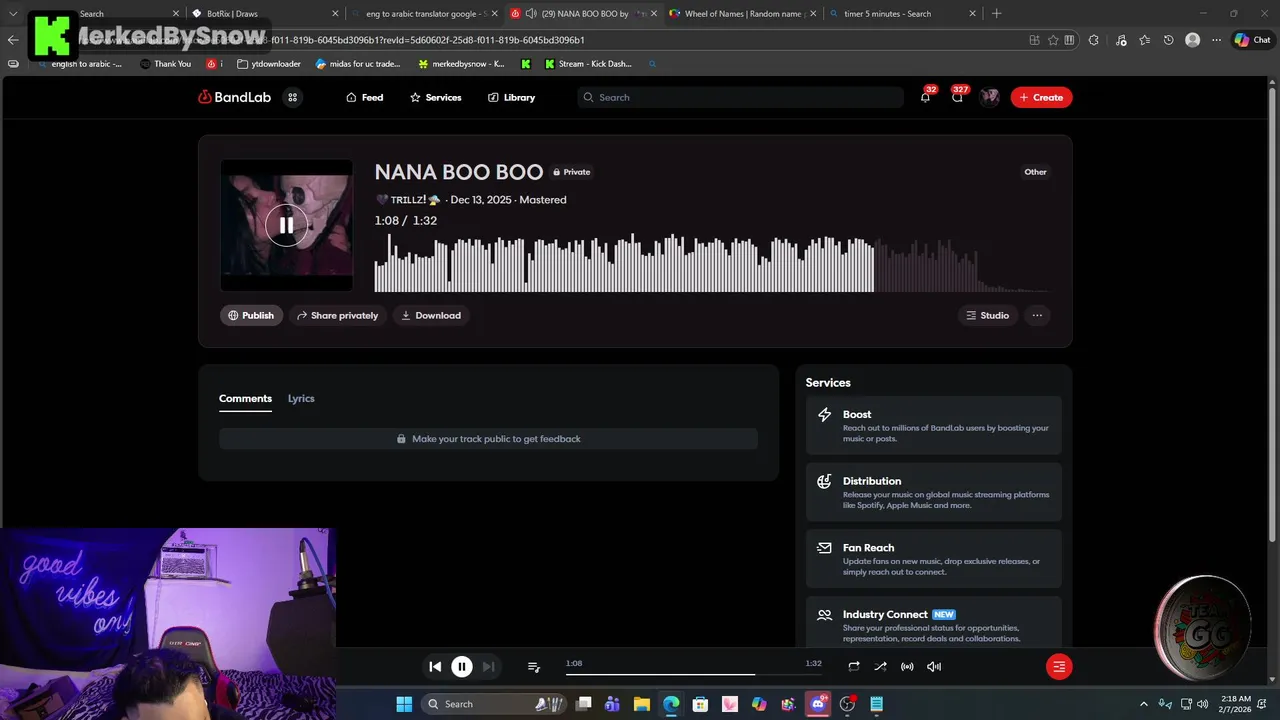Screen dimensions: 1280x720
Task: Toggle repeat in the player bar
Action: pos(854,666)
